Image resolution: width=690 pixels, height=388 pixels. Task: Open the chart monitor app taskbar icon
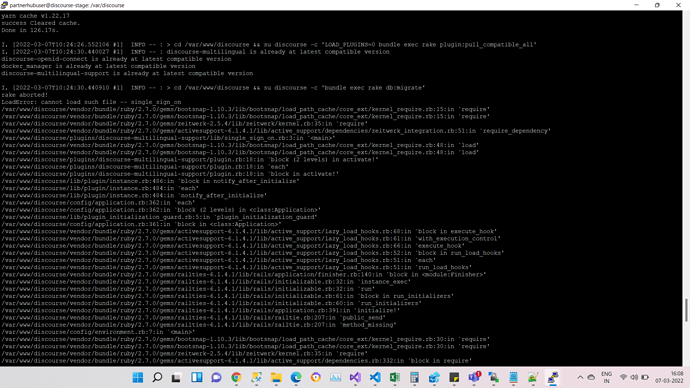coord(335,377)
